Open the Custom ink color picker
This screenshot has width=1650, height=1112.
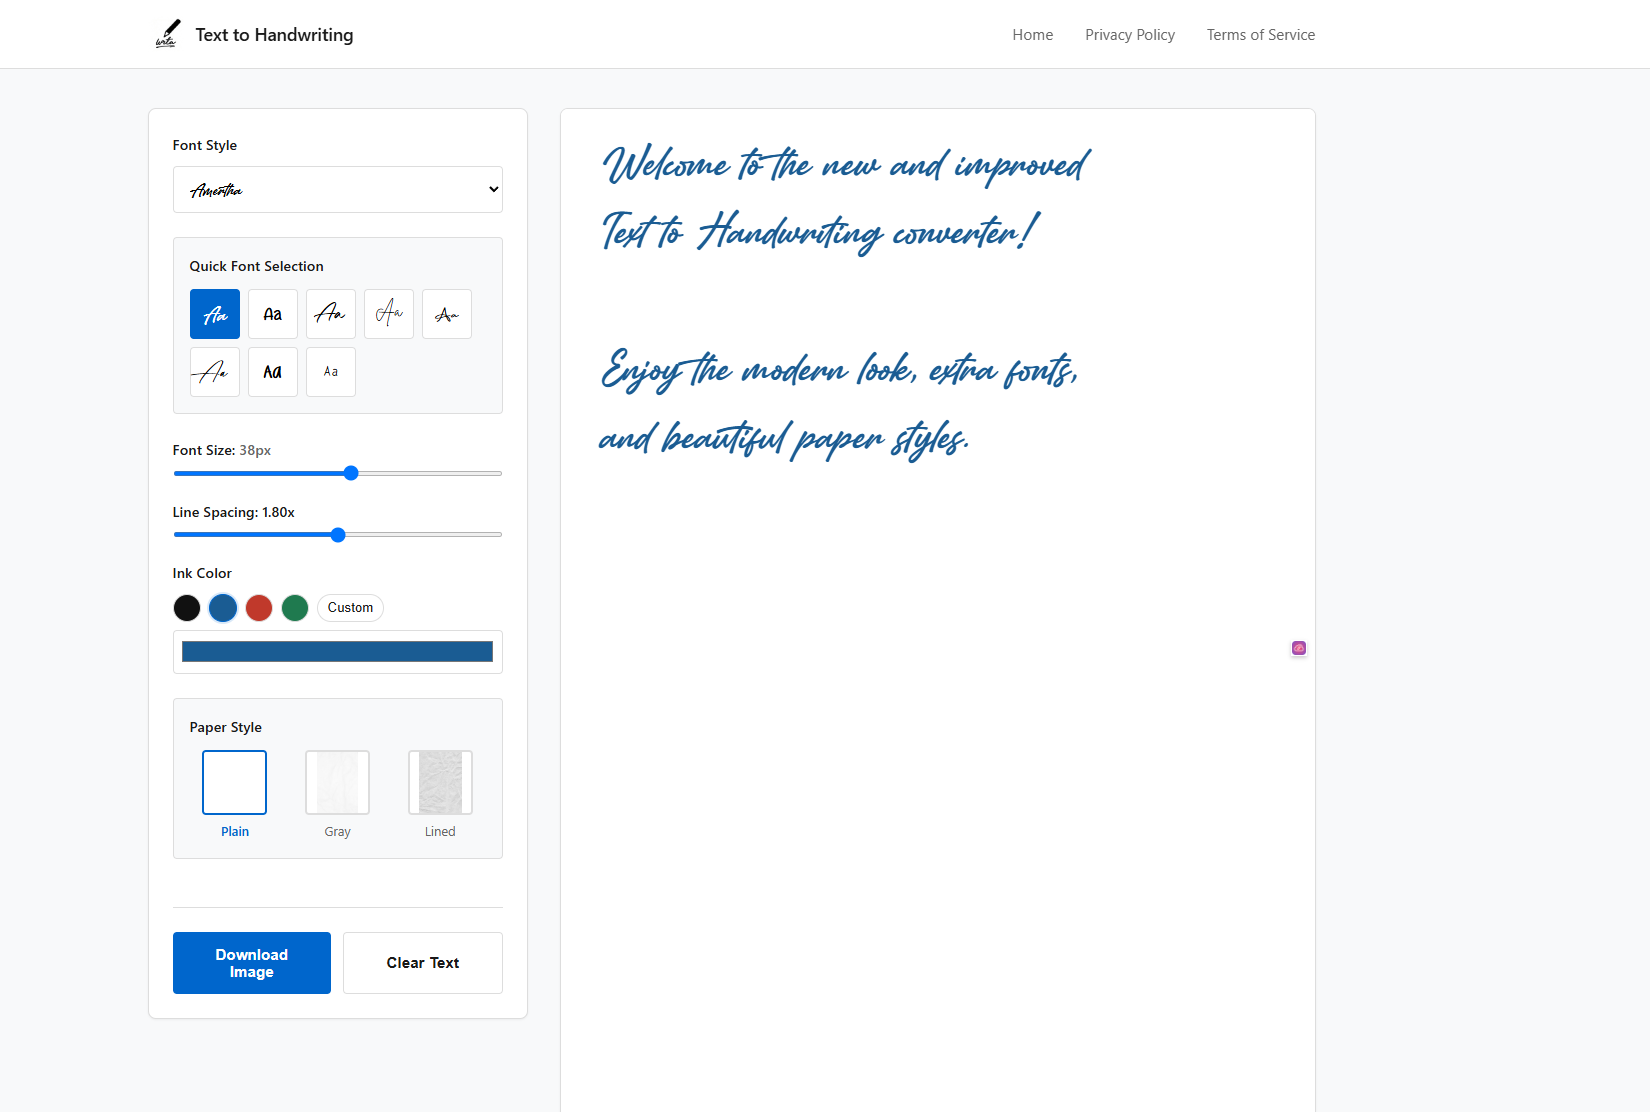[x=350, y=608]
